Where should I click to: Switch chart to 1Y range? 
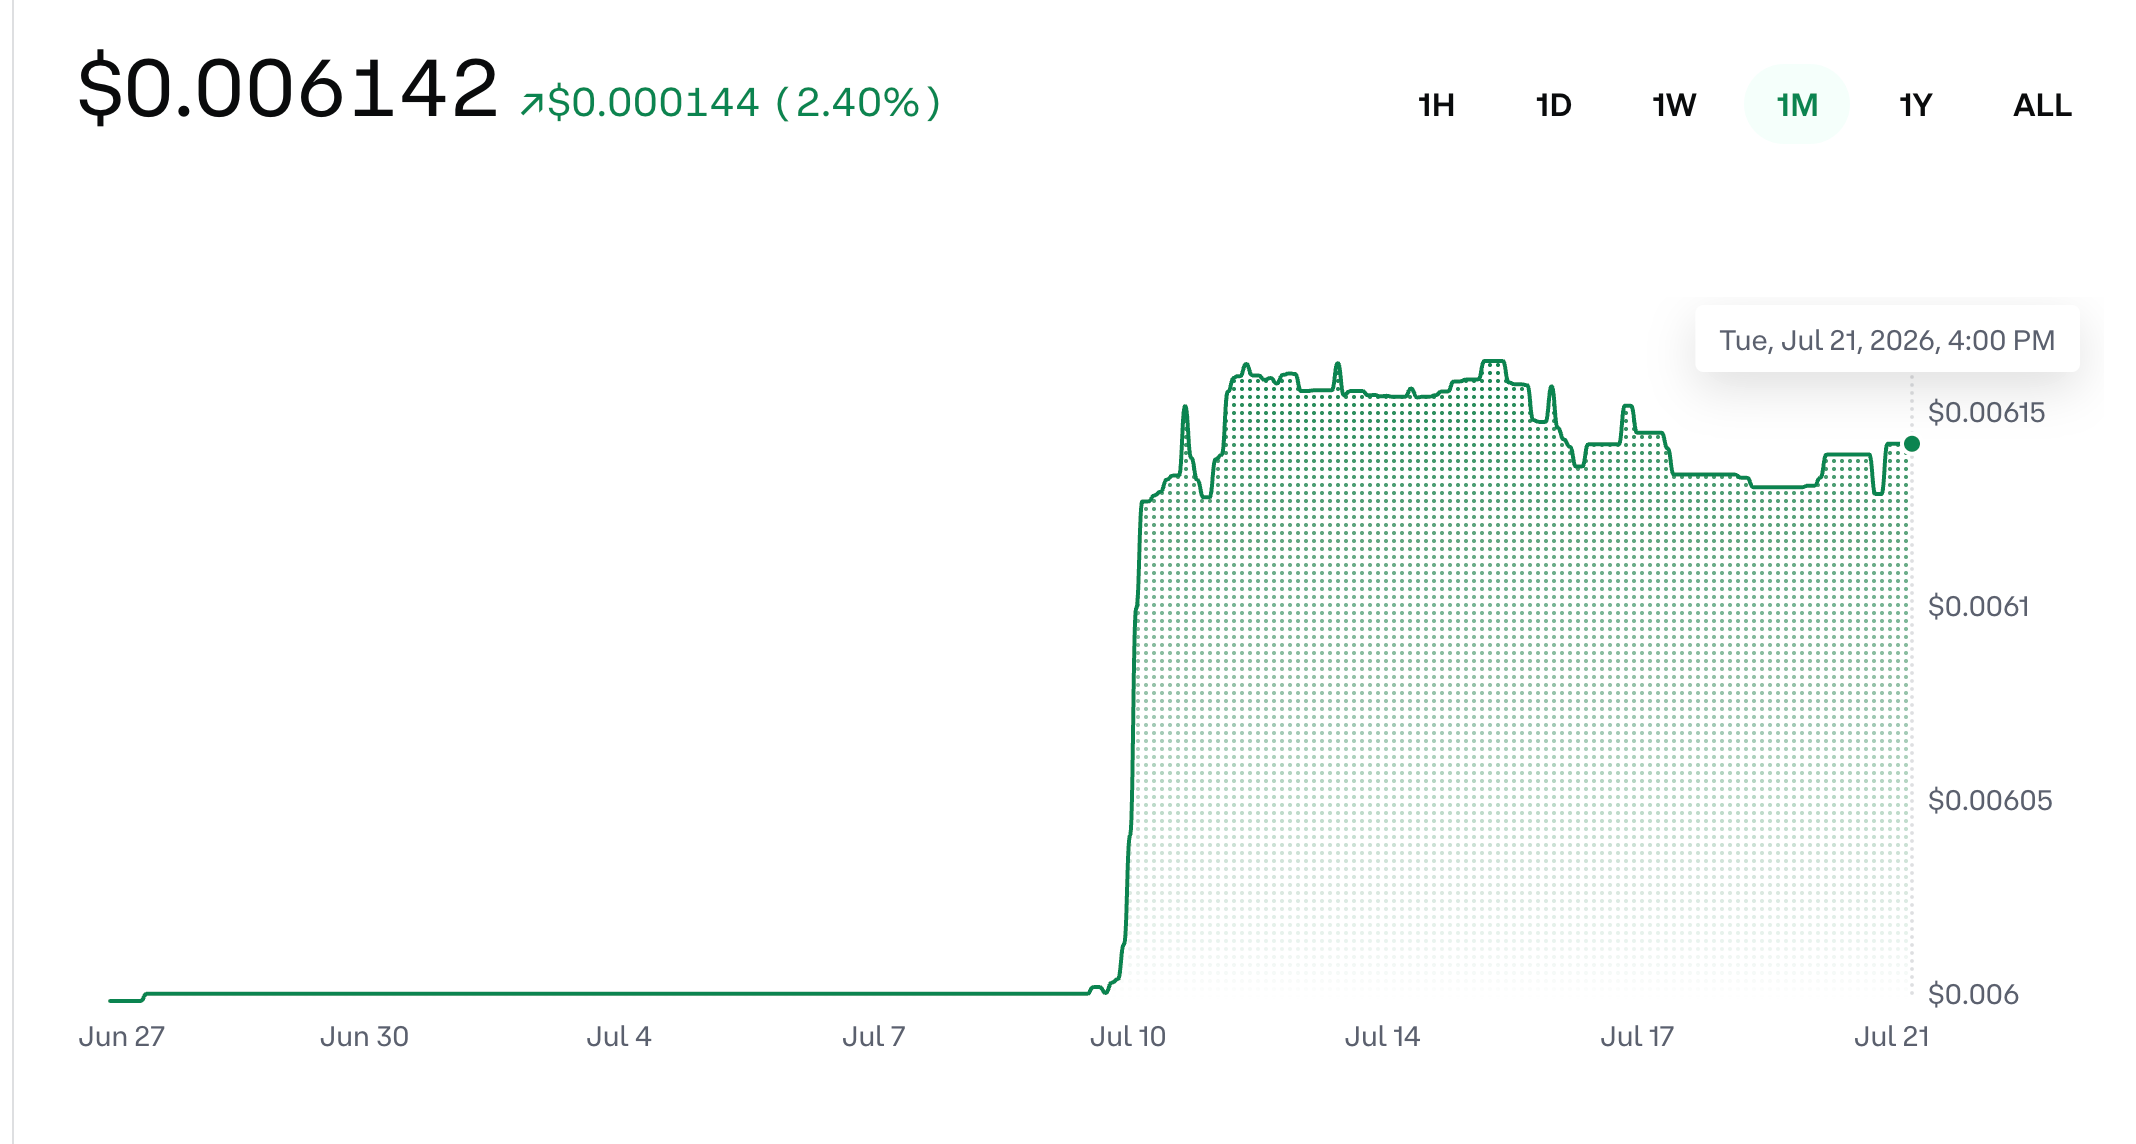pos(1915,105)
